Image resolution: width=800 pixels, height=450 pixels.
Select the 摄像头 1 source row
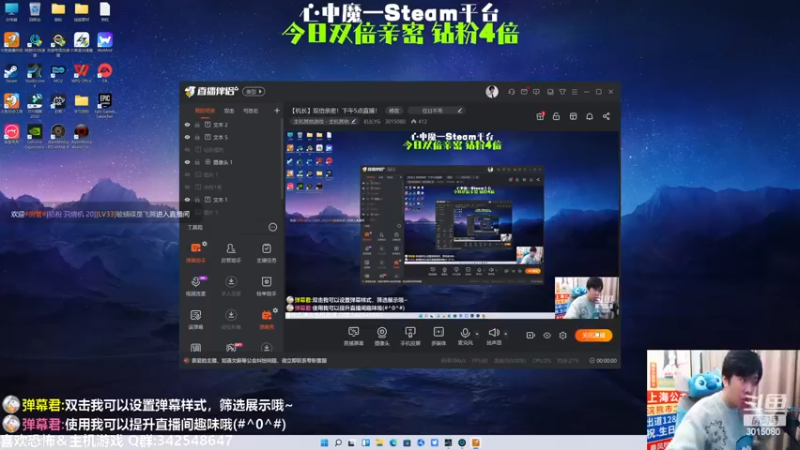pos(231,162)
